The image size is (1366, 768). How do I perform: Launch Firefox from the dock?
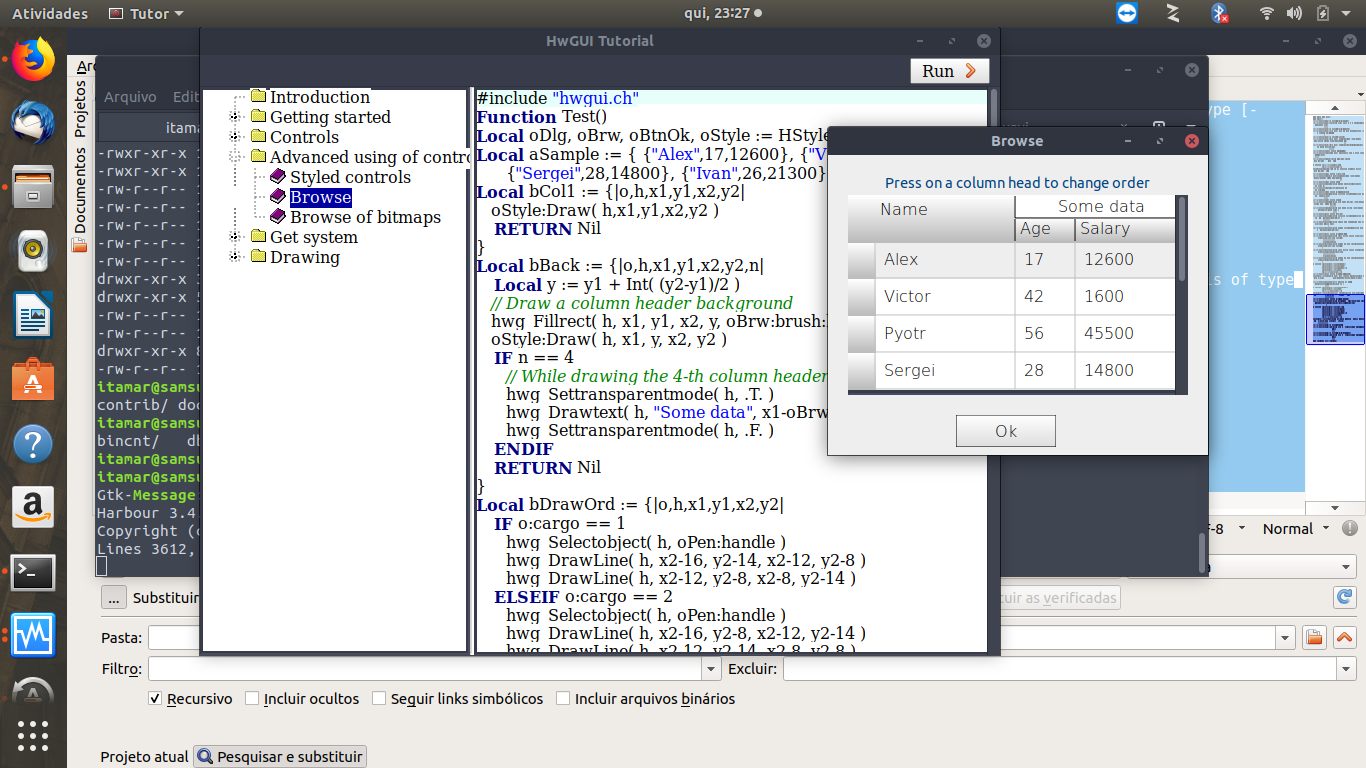(33, 60)
